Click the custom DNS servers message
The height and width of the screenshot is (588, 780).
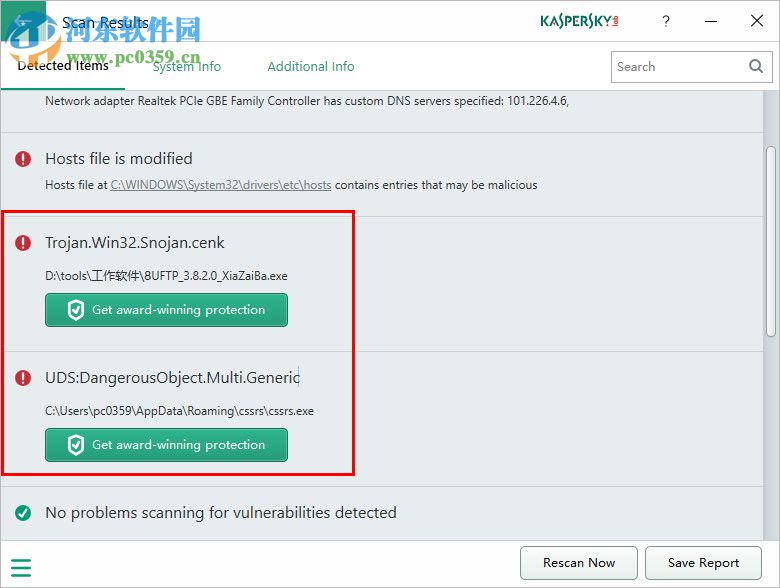coord(307,101)
